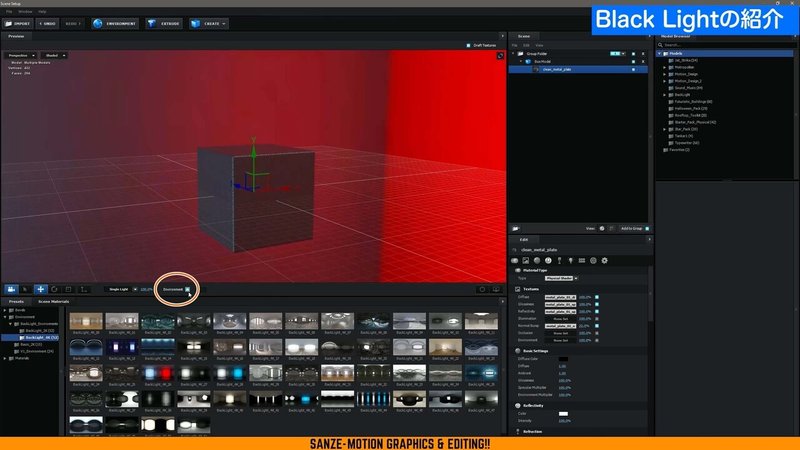
Task: Delete BoxModel with X icon
Action: (643, 62)
